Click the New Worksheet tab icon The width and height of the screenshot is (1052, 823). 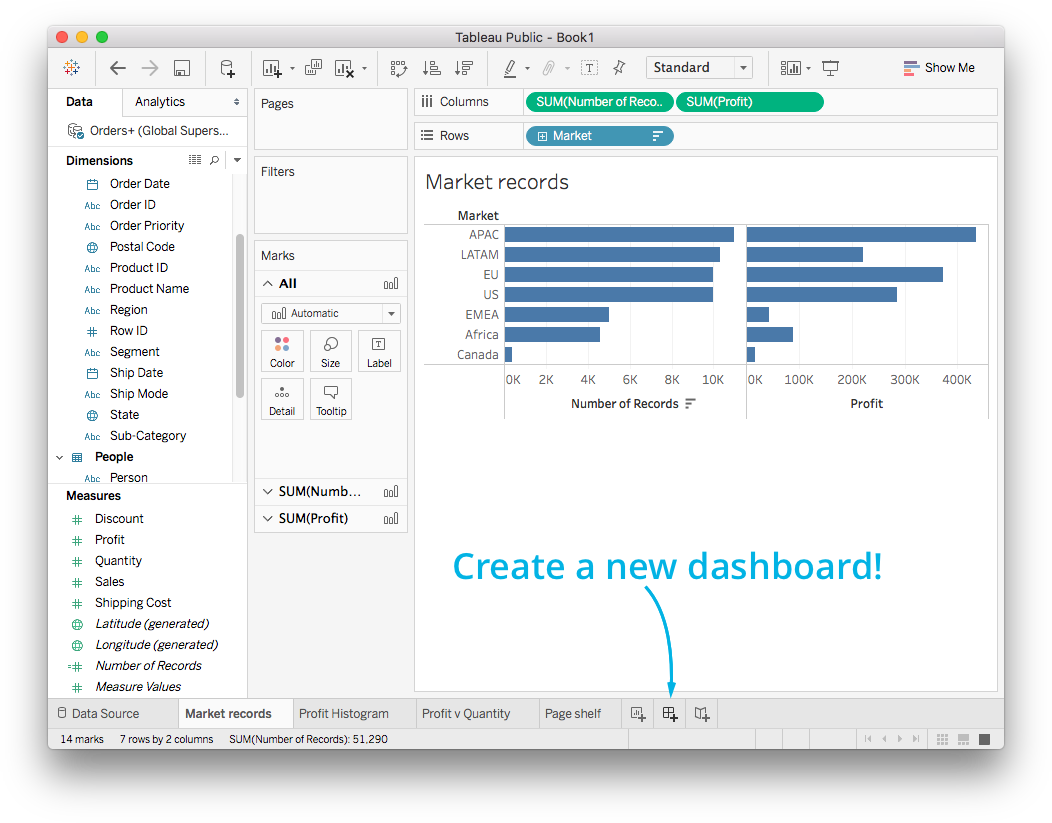point(637,714)
